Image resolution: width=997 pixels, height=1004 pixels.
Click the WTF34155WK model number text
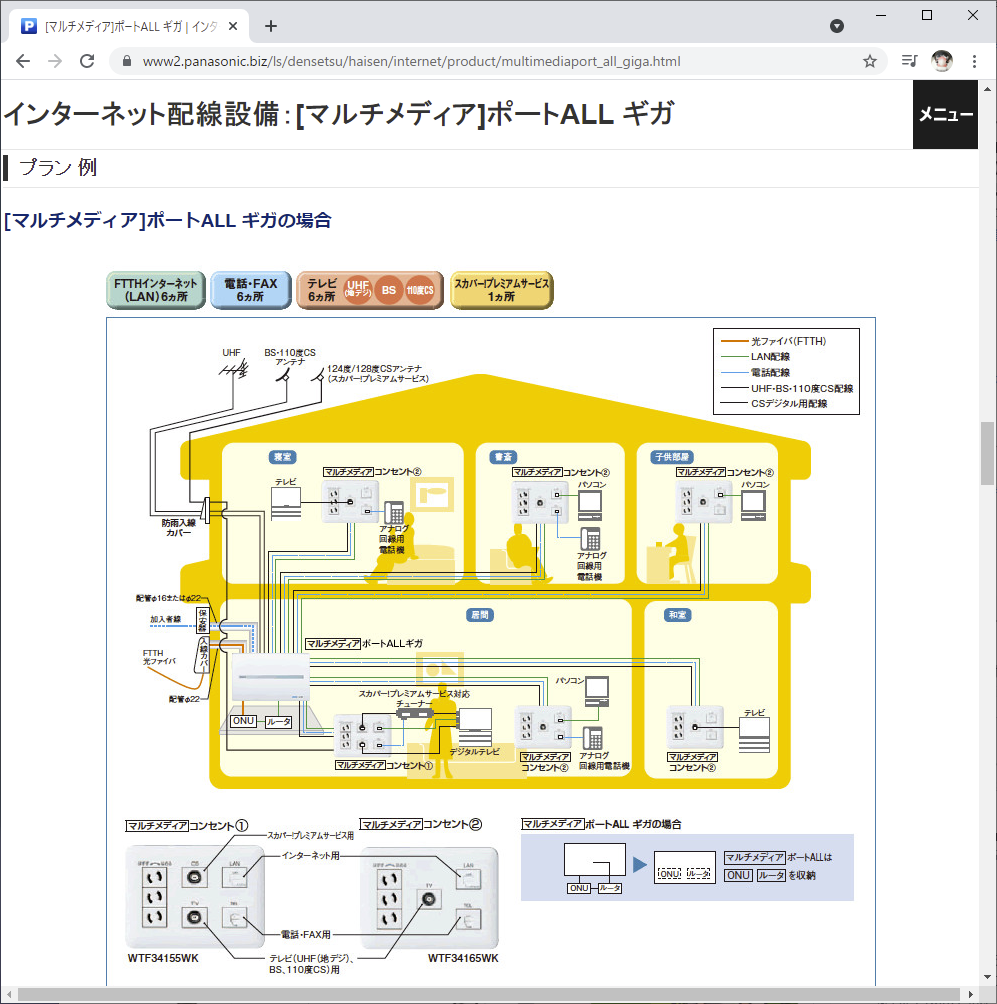click(163, 959)
